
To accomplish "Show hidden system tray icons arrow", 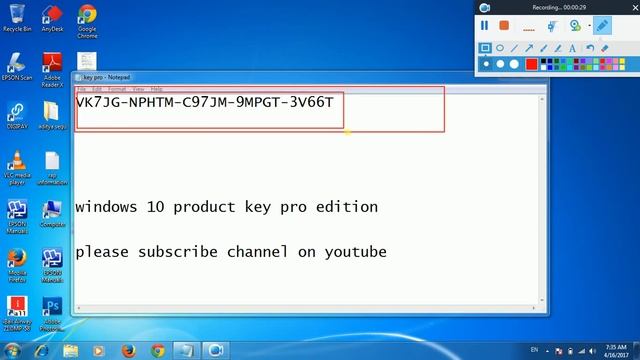I will pos(547,351).
